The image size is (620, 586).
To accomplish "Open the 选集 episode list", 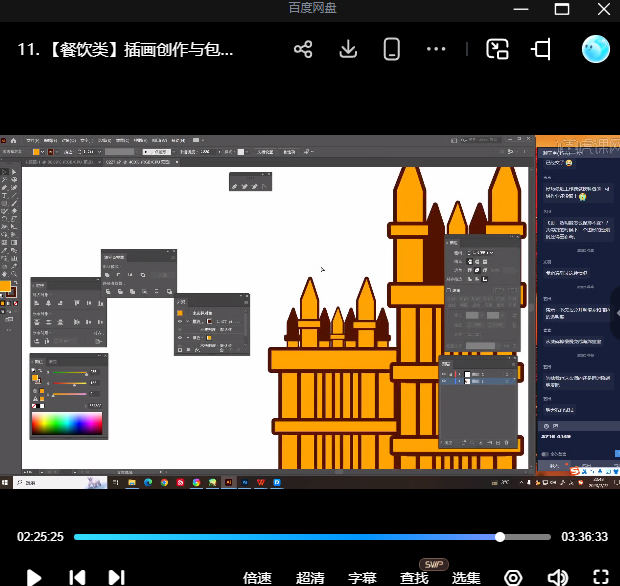I will point(466,577).
